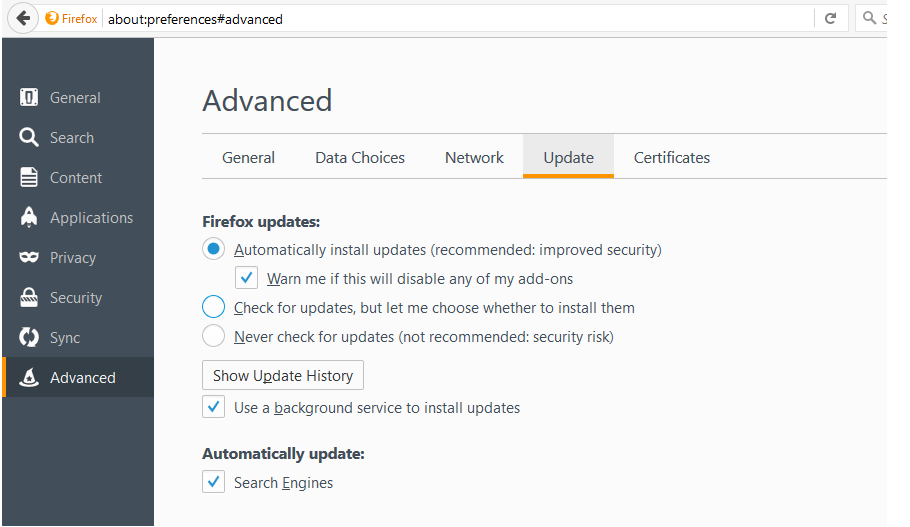Viewport: 910px width, 527px height.
Task: Open Sync preferences label in sidebar
Action: pos(65,338)
